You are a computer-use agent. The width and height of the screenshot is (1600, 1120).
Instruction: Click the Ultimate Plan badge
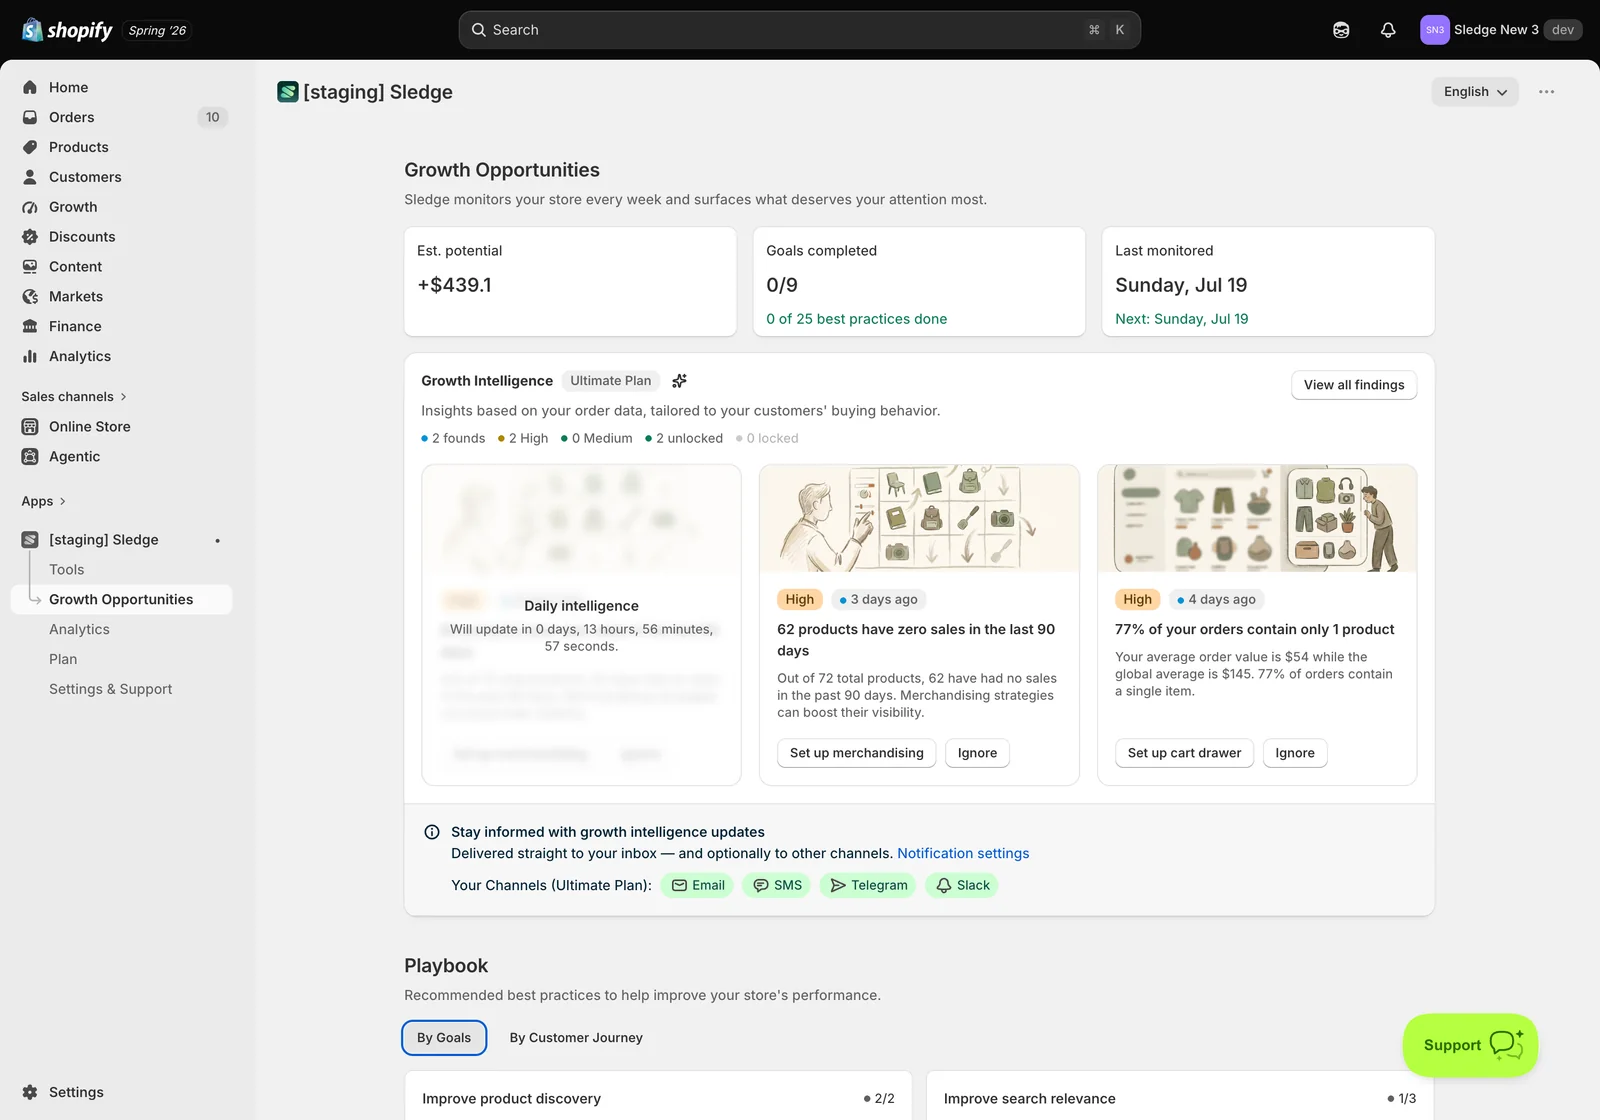[x=611, y=381]
